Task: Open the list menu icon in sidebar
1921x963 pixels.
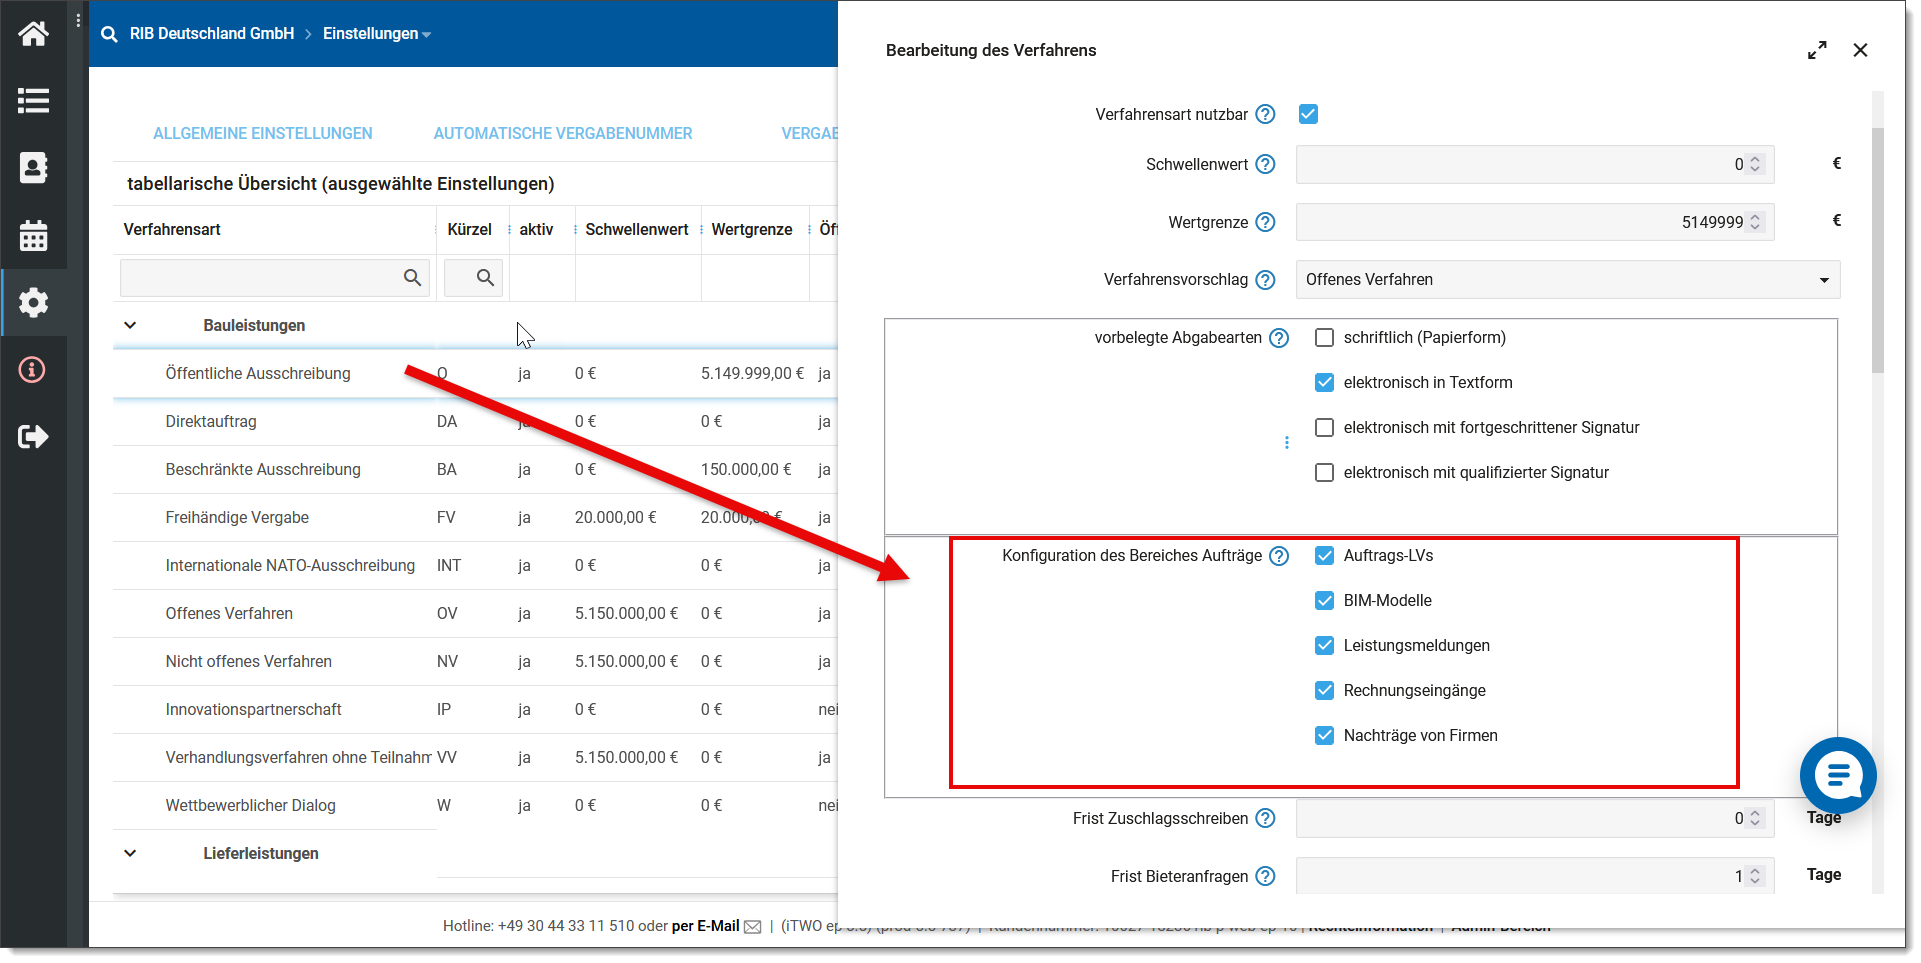Action: 33,101
